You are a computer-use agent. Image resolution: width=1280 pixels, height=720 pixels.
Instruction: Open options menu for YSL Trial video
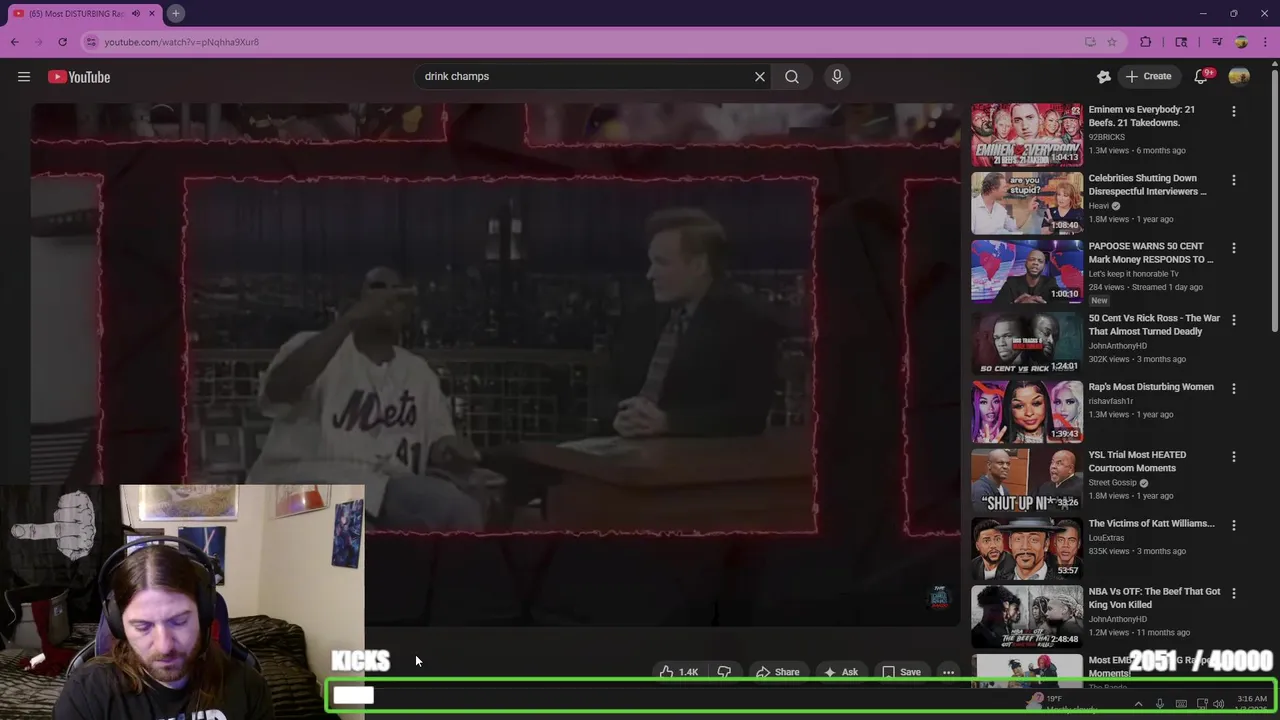coord(1234,457)
